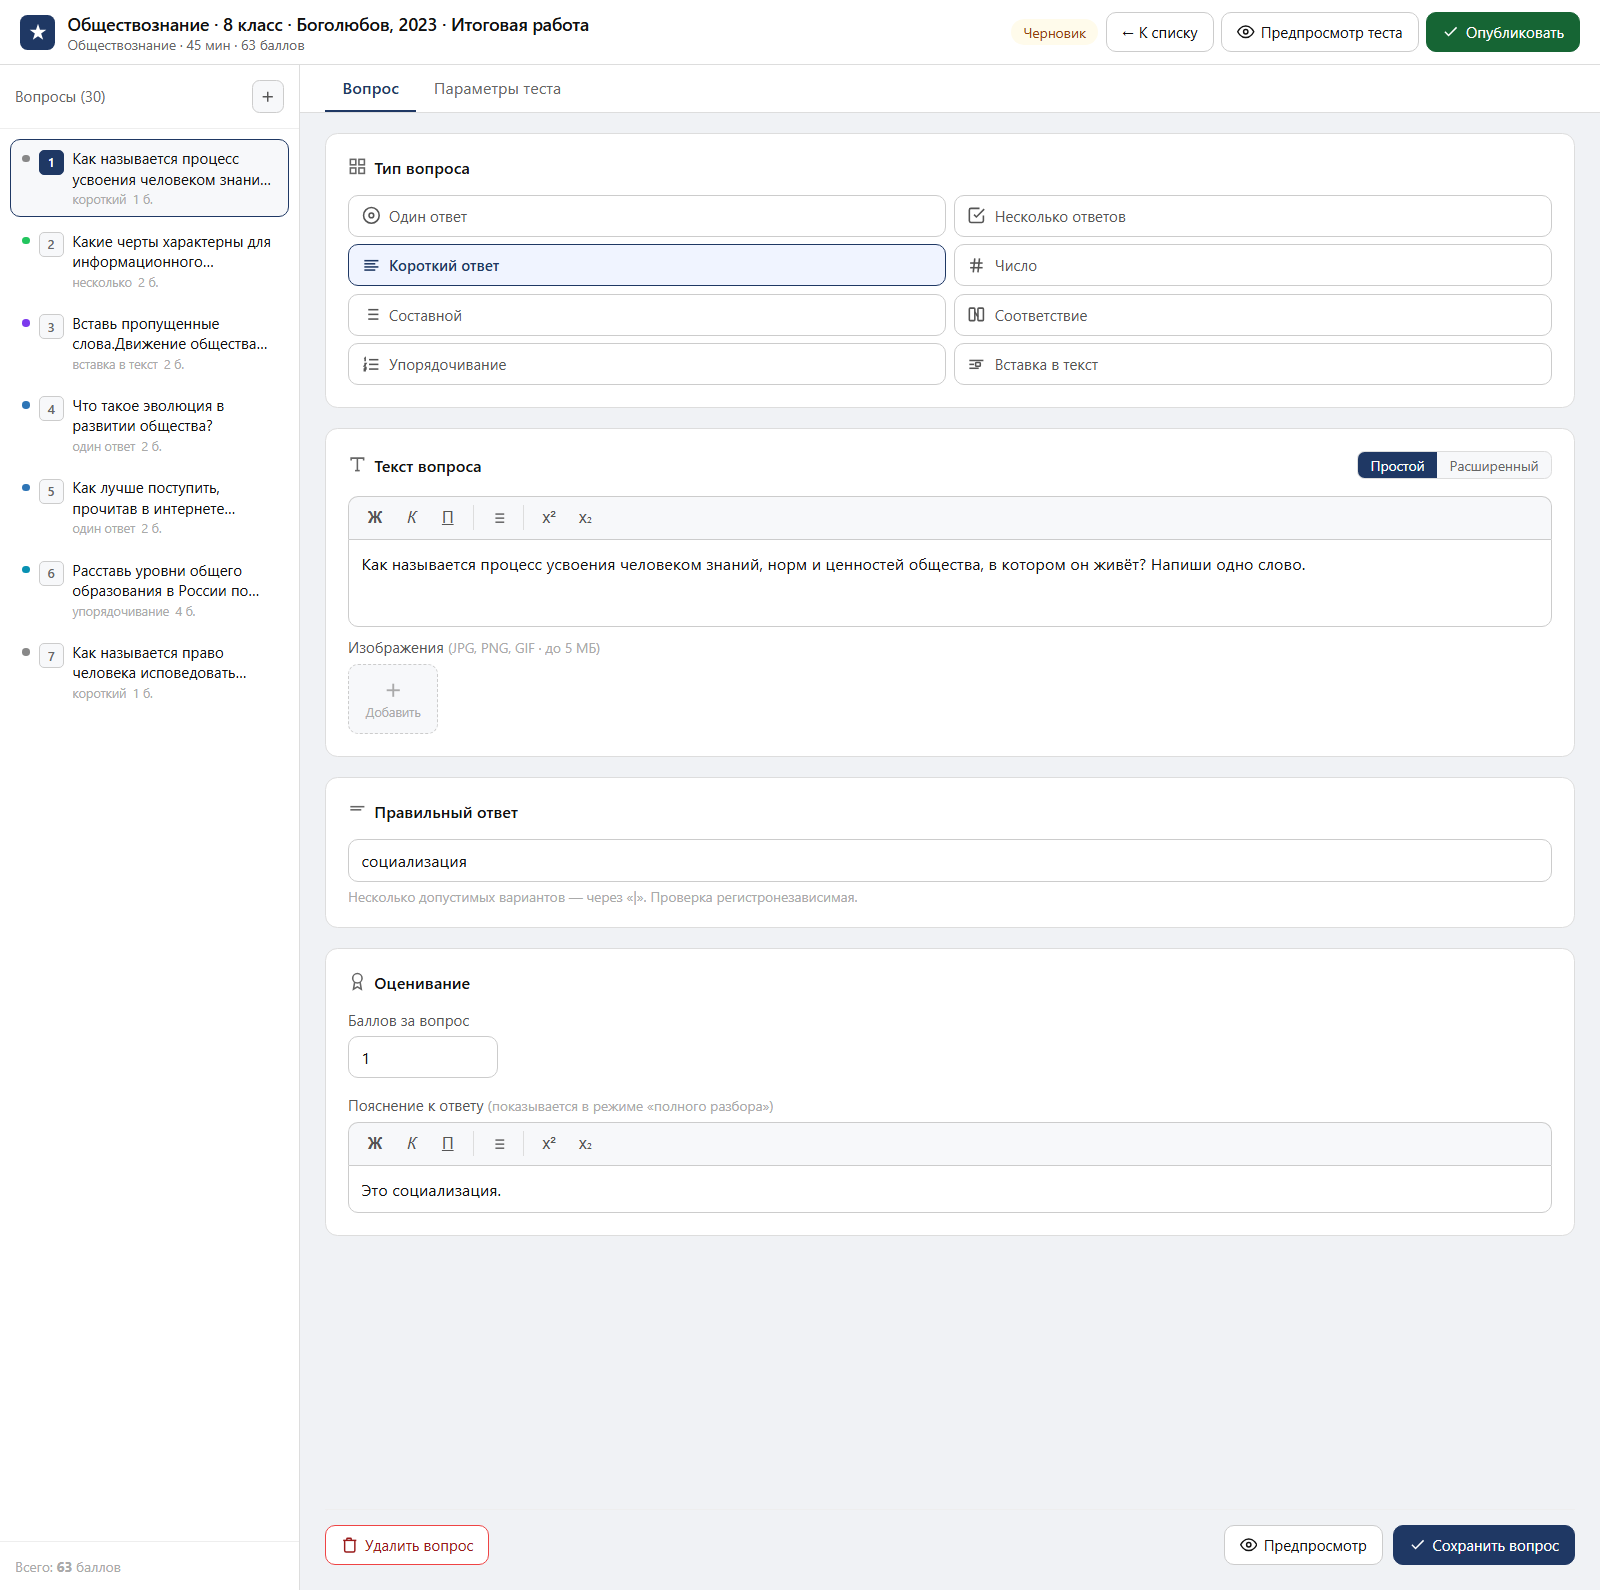Open question Предпросмотр at the bottom
This screenshot has width=1600, height=1590.
[1303, 1545]
